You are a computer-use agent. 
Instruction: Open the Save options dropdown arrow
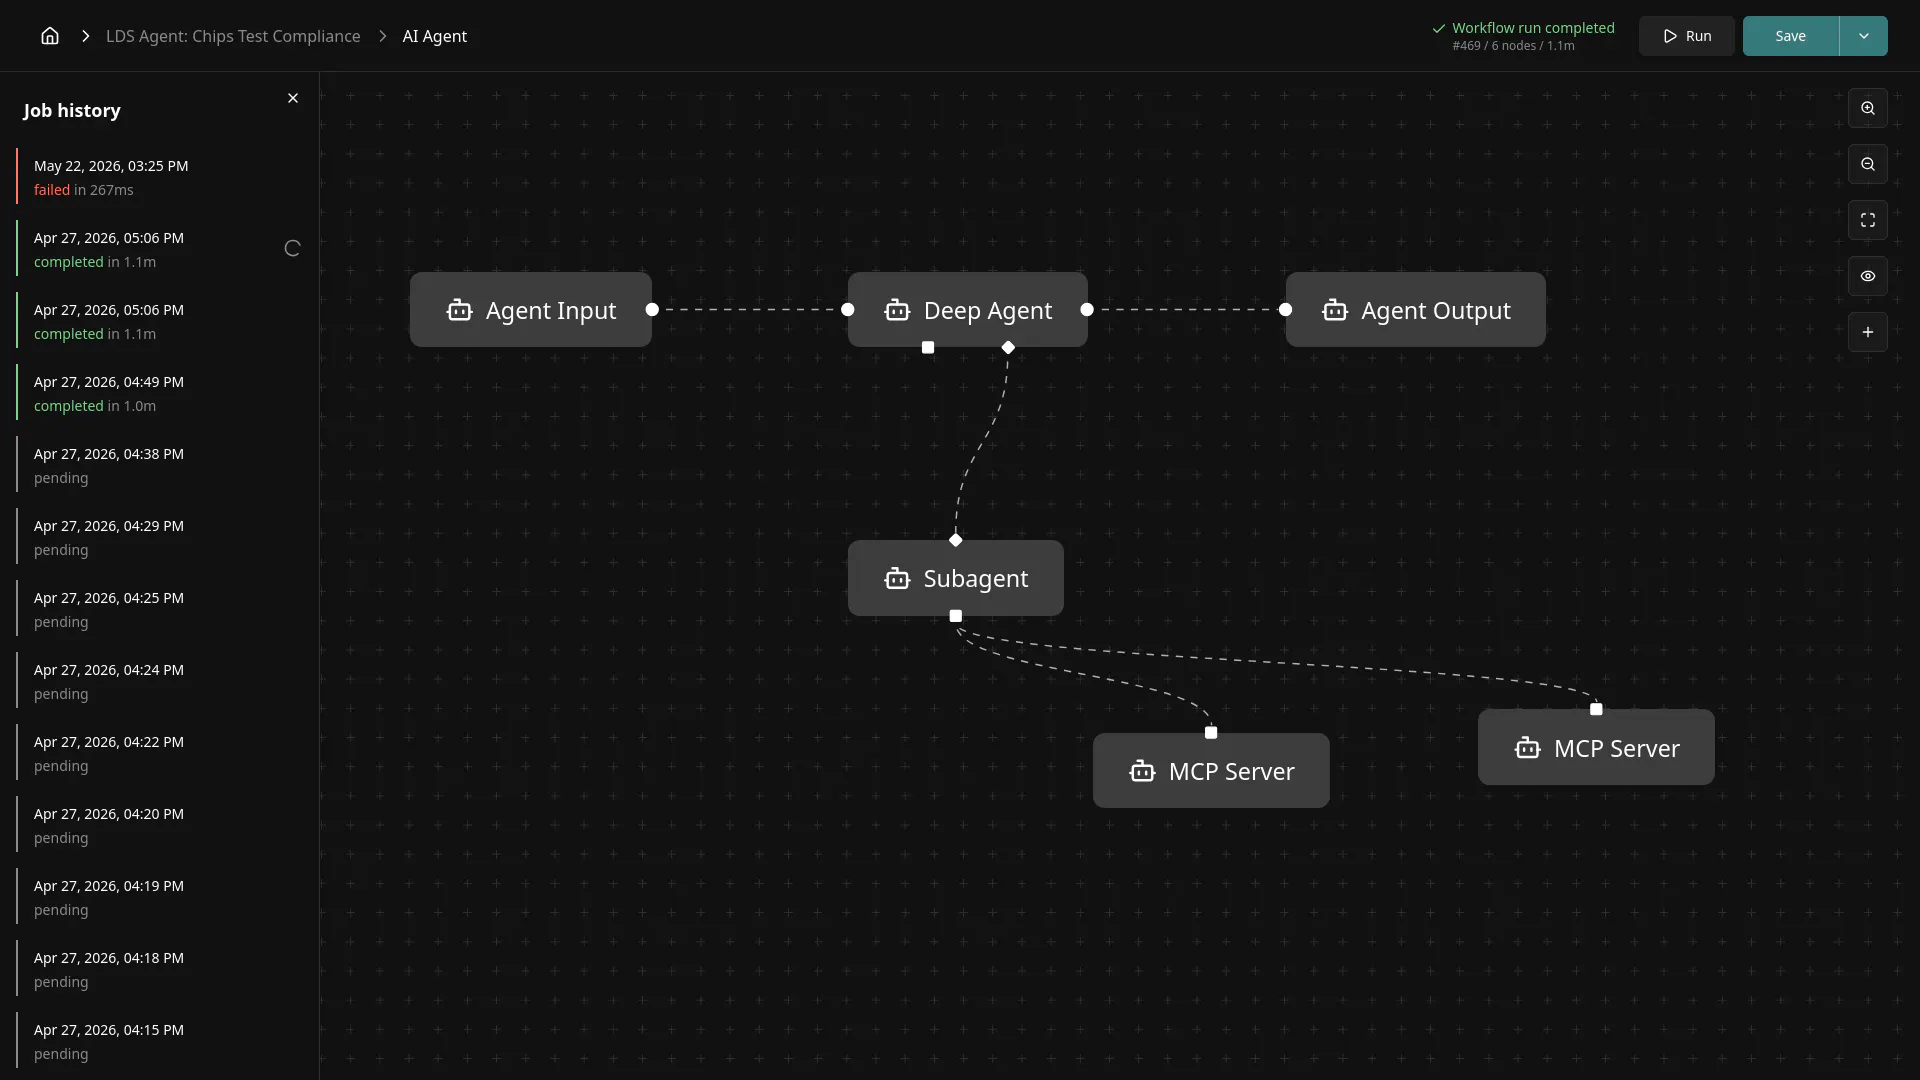(x=1864, y=36)
